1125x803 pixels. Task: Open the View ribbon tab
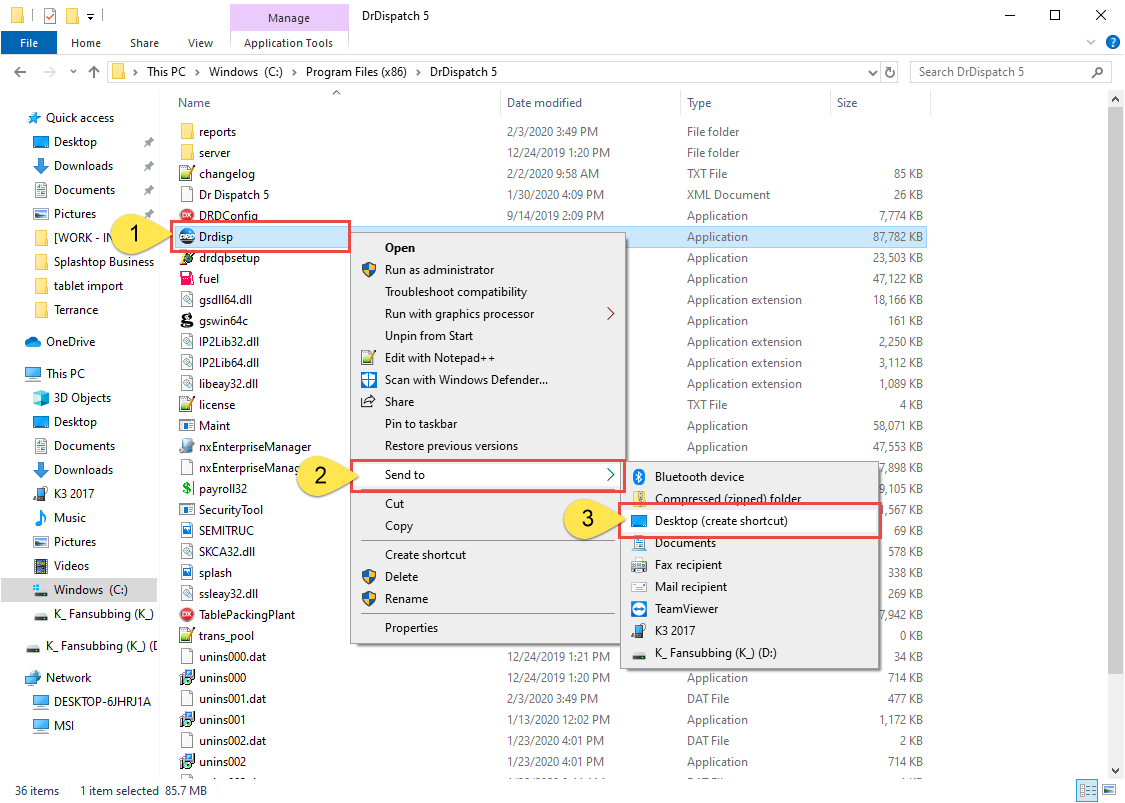[x=200, y=43]
